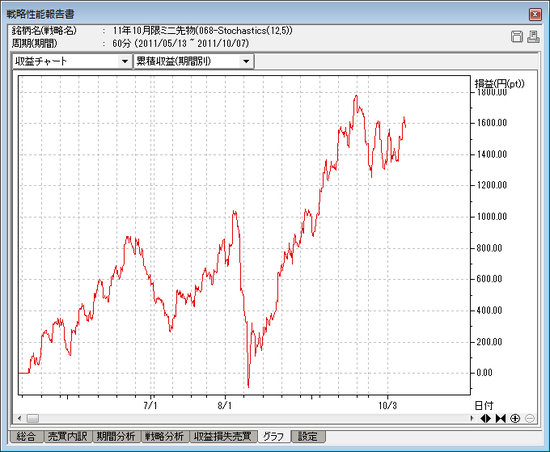The image size is (550, 452).
Task: Open the 収益チャート dropdown
Action: (x=125, y=61)
